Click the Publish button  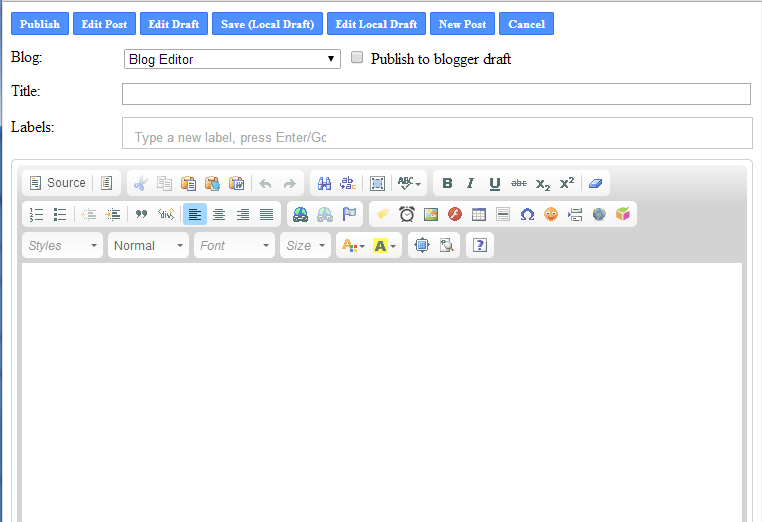(39, 24)
